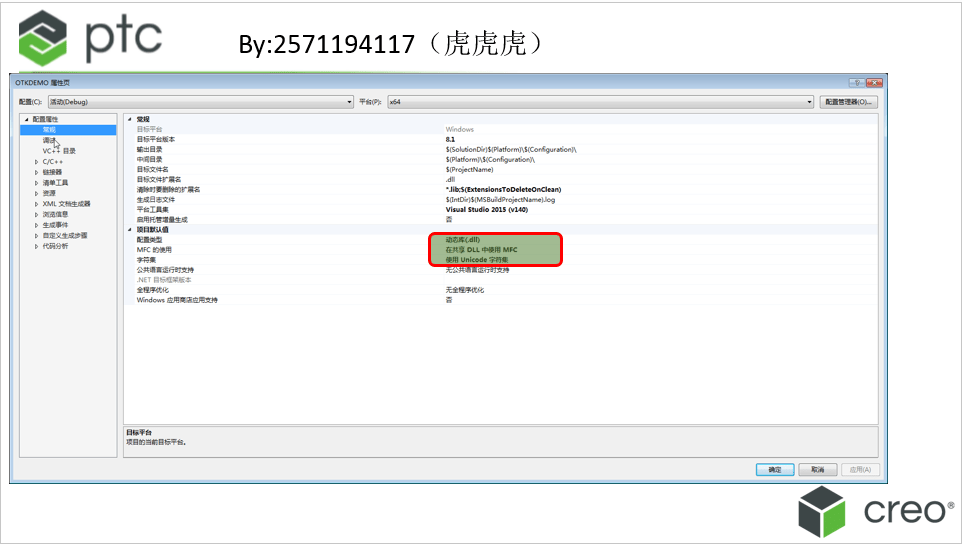This screenshot has height=544, width=962.
Task: Click the 取消 button
Action: [x=817, y=470]
